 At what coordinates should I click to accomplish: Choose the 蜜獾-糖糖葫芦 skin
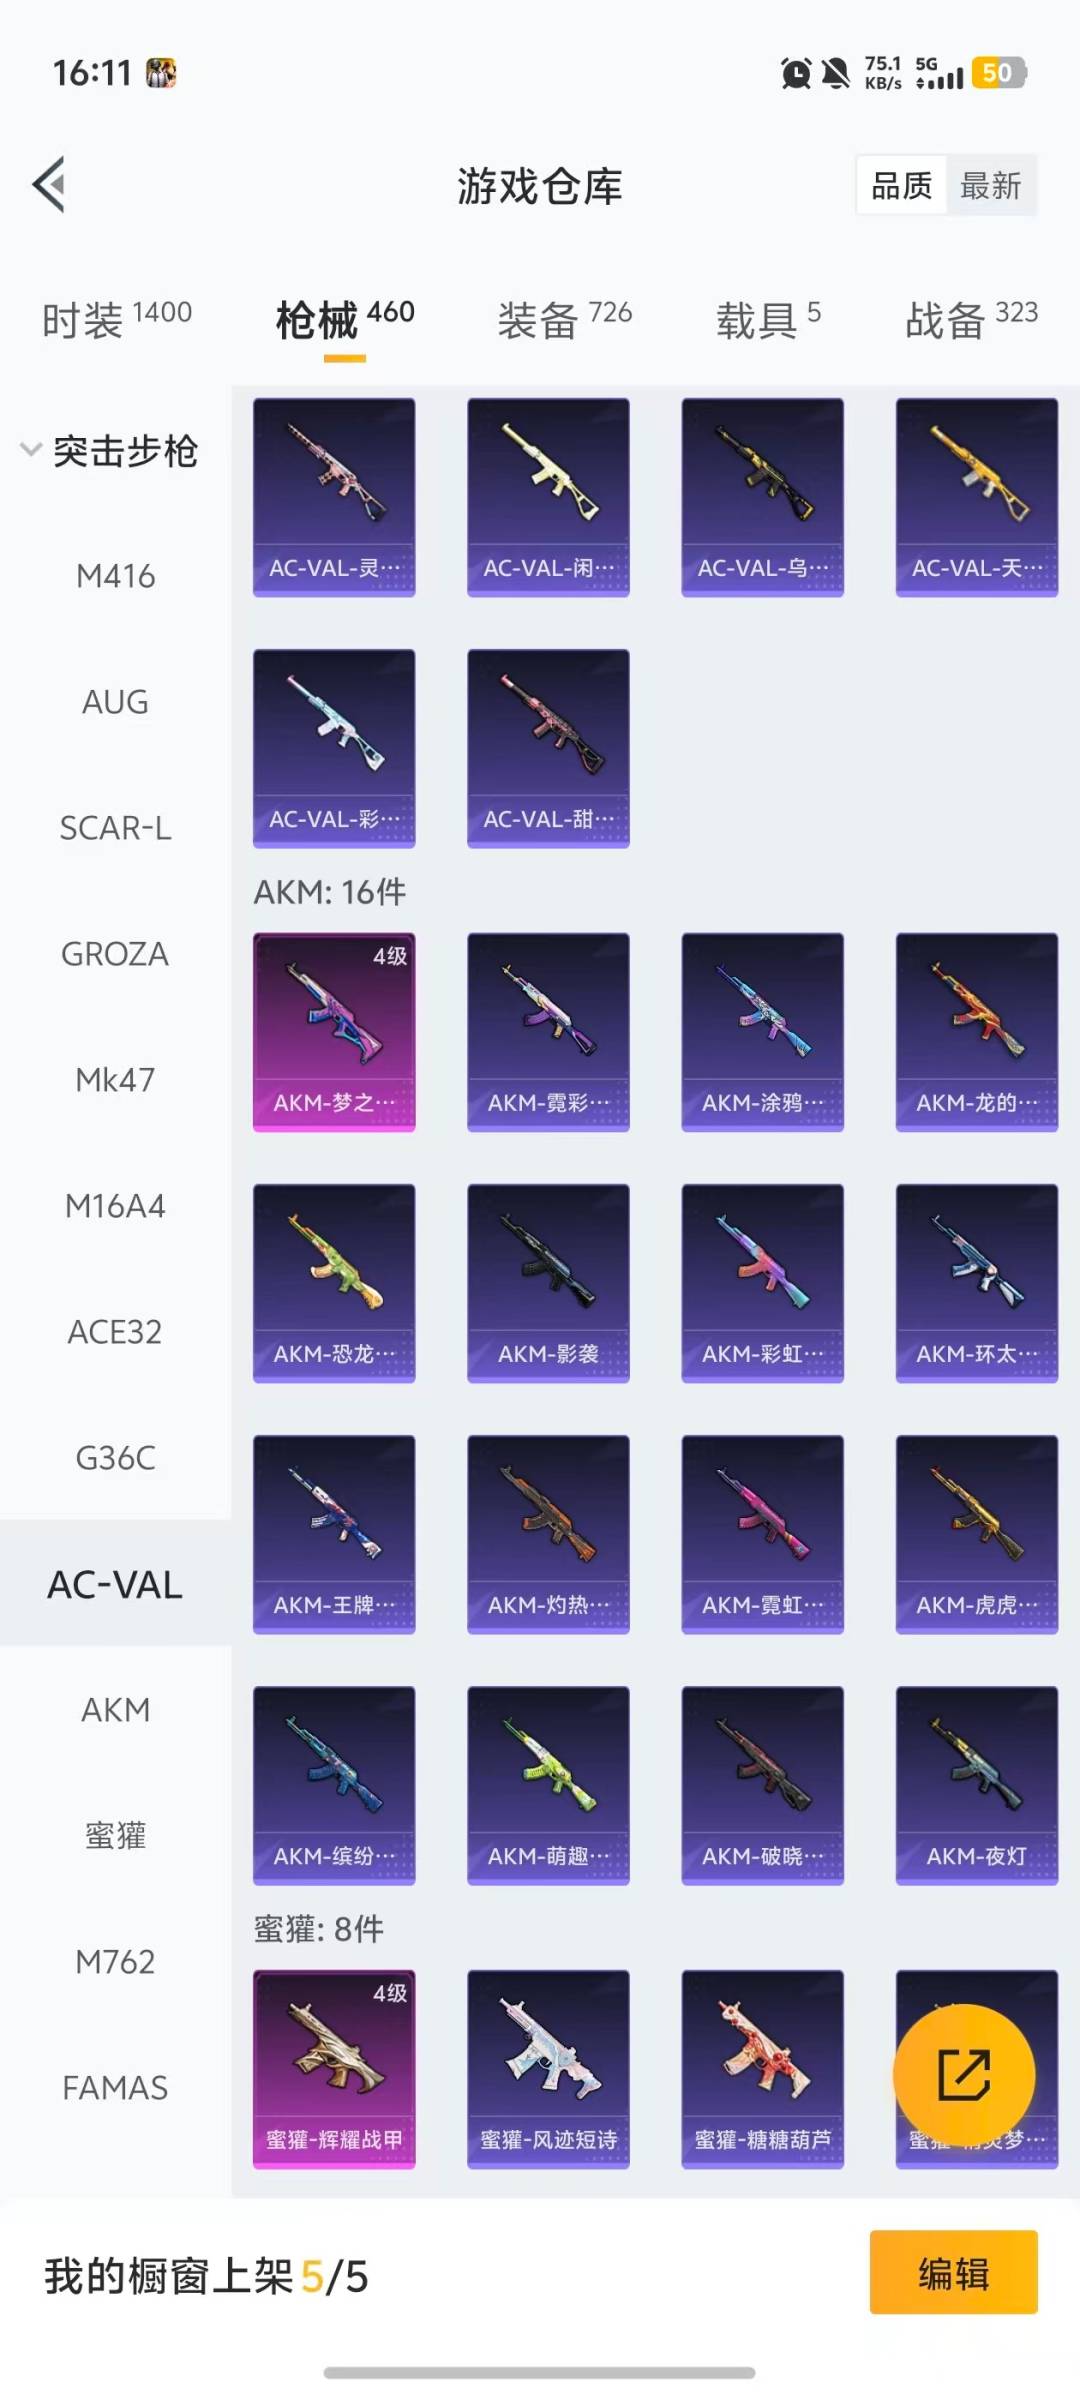[763, 2069]
